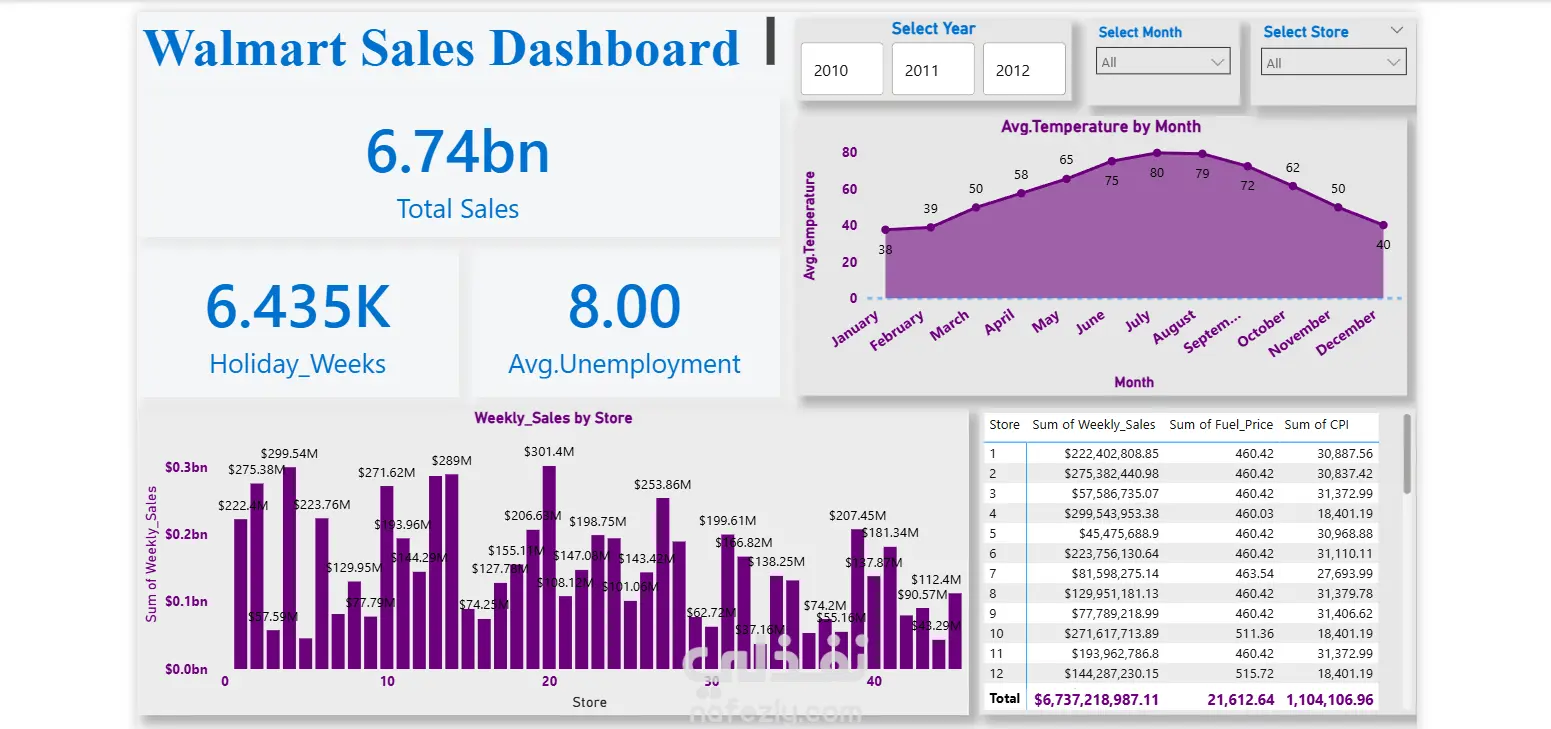Select the July data point labeled 80
The image size is (1551, 729).
(1157, 153)
